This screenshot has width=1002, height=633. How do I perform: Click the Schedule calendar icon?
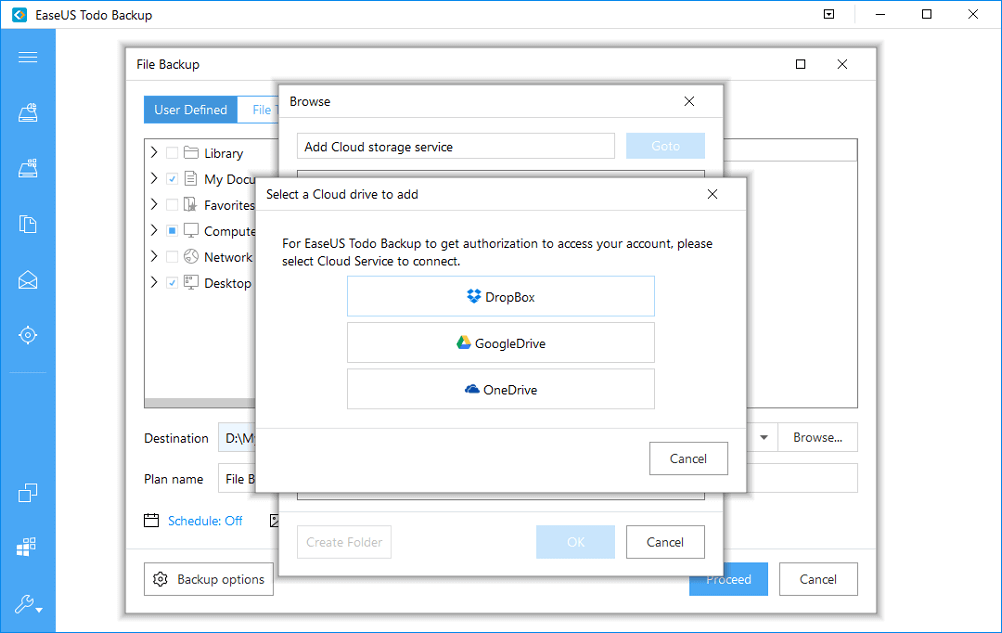(151, 521)
